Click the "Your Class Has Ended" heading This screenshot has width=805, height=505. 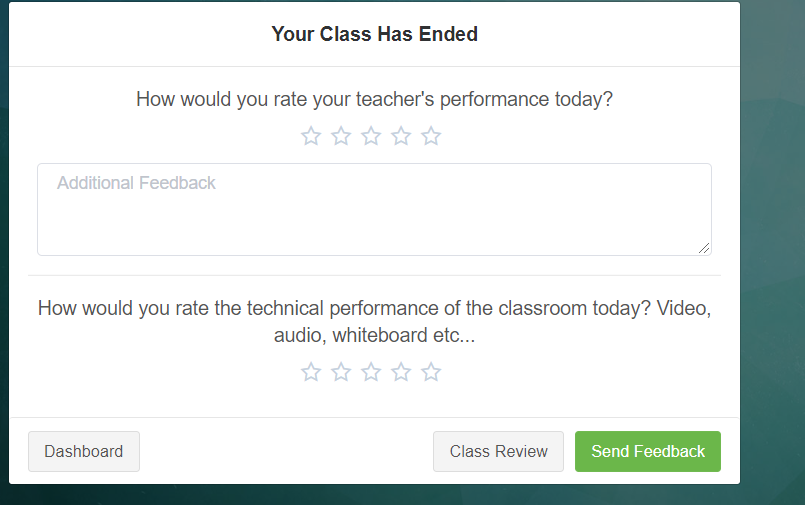point(375,34)
